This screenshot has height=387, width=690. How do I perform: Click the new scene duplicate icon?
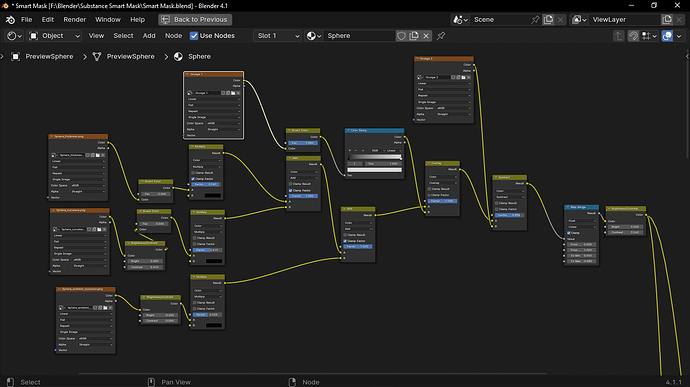[548, 20]
